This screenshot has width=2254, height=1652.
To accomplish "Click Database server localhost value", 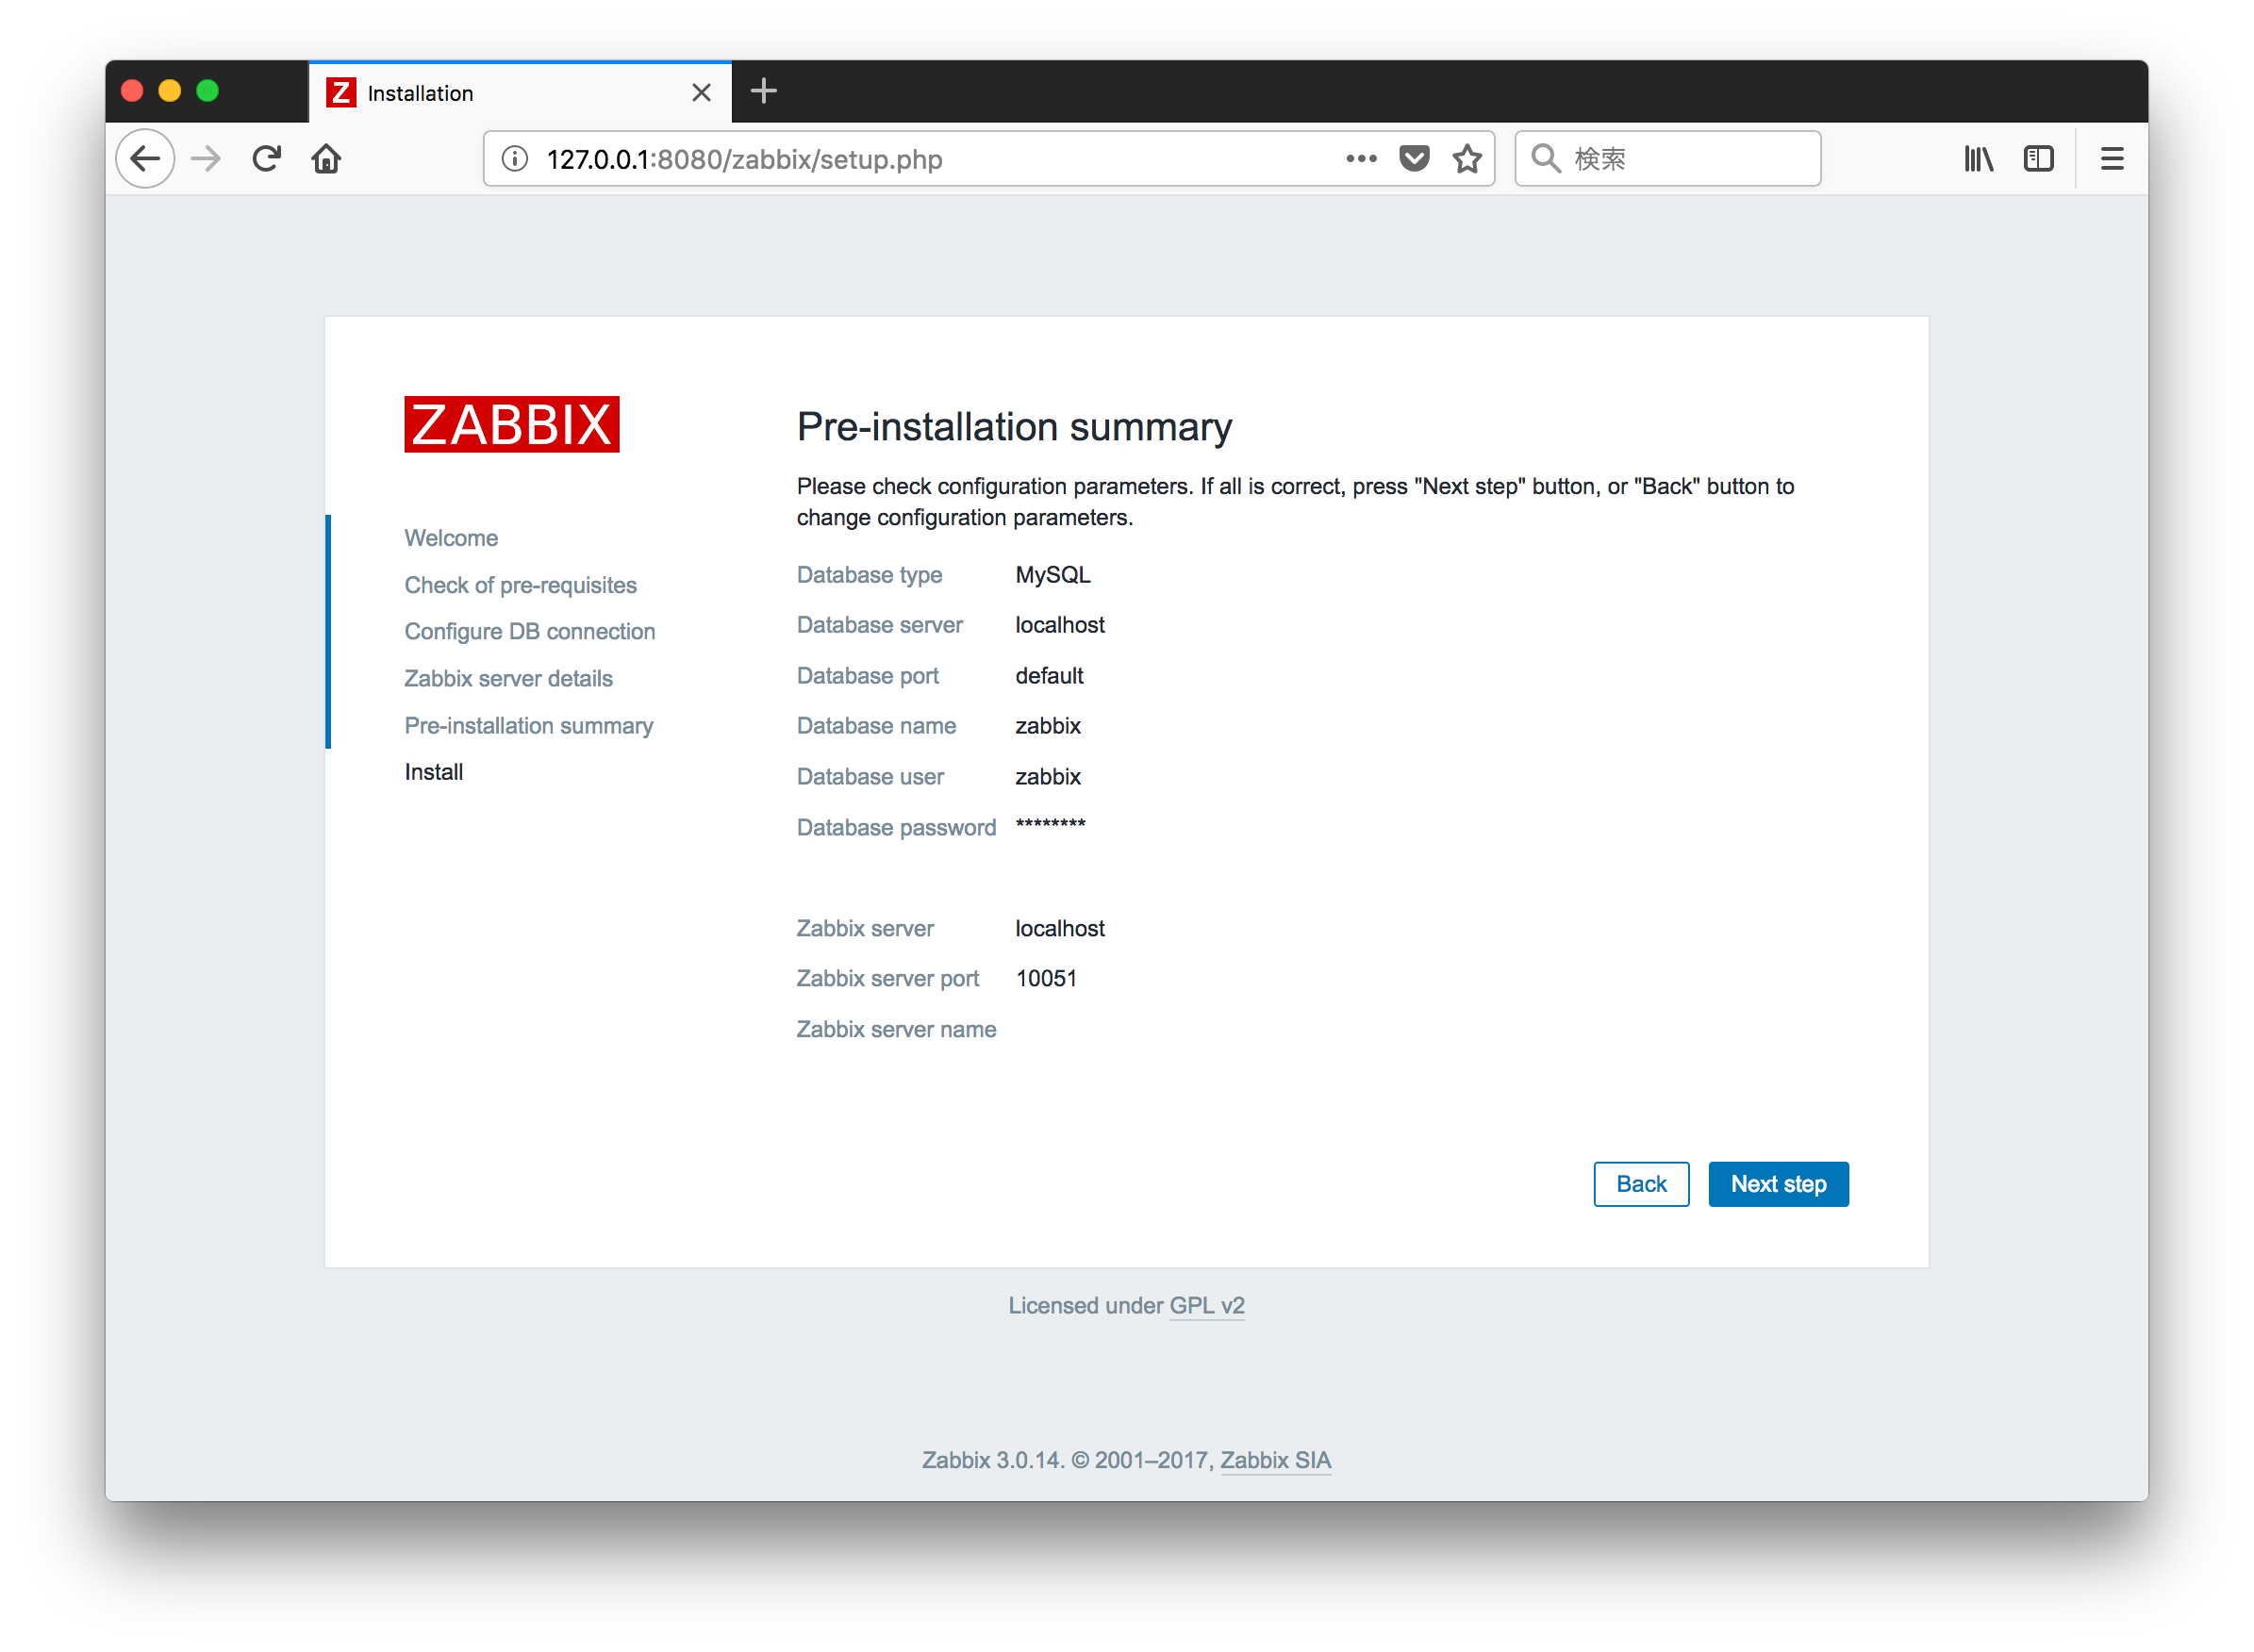I will click(1060, 625).
